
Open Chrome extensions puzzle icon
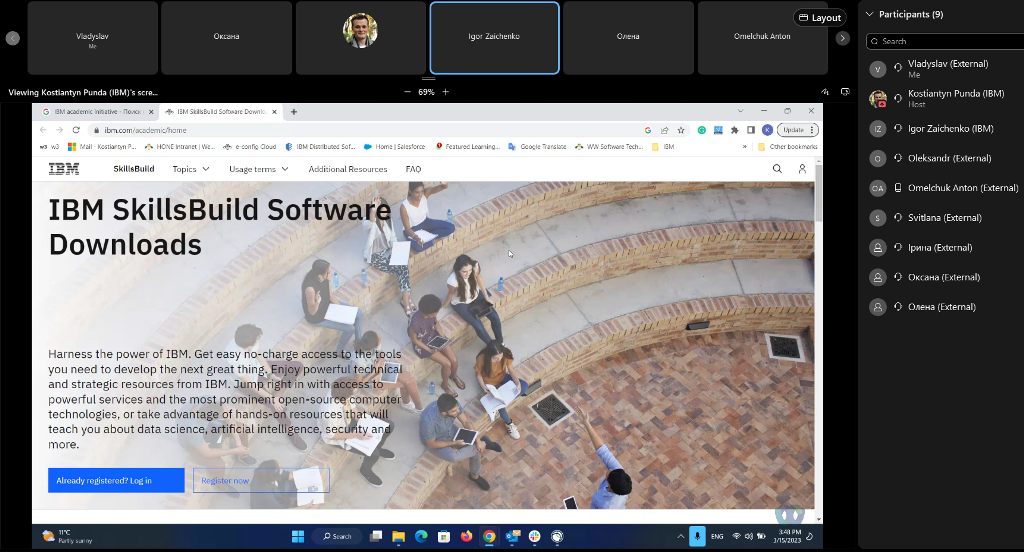(x=735, y=130)
